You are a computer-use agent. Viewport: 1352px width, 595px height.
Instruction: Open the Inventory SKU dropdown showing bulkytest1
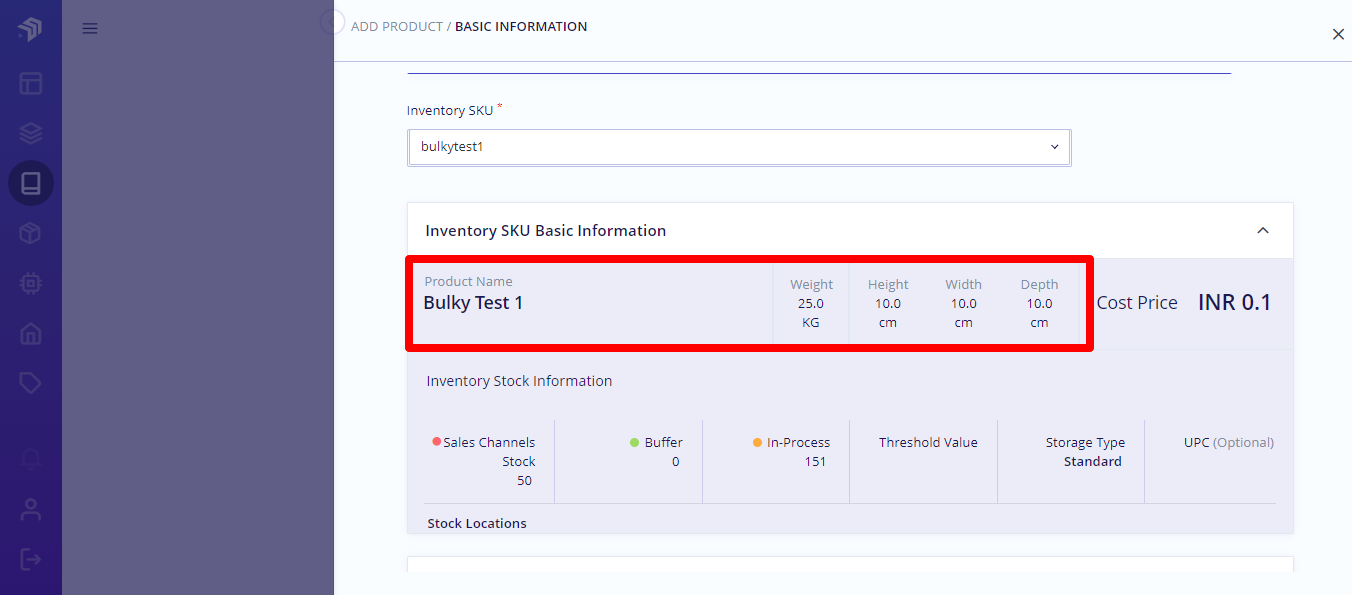[x=739, y=147]
